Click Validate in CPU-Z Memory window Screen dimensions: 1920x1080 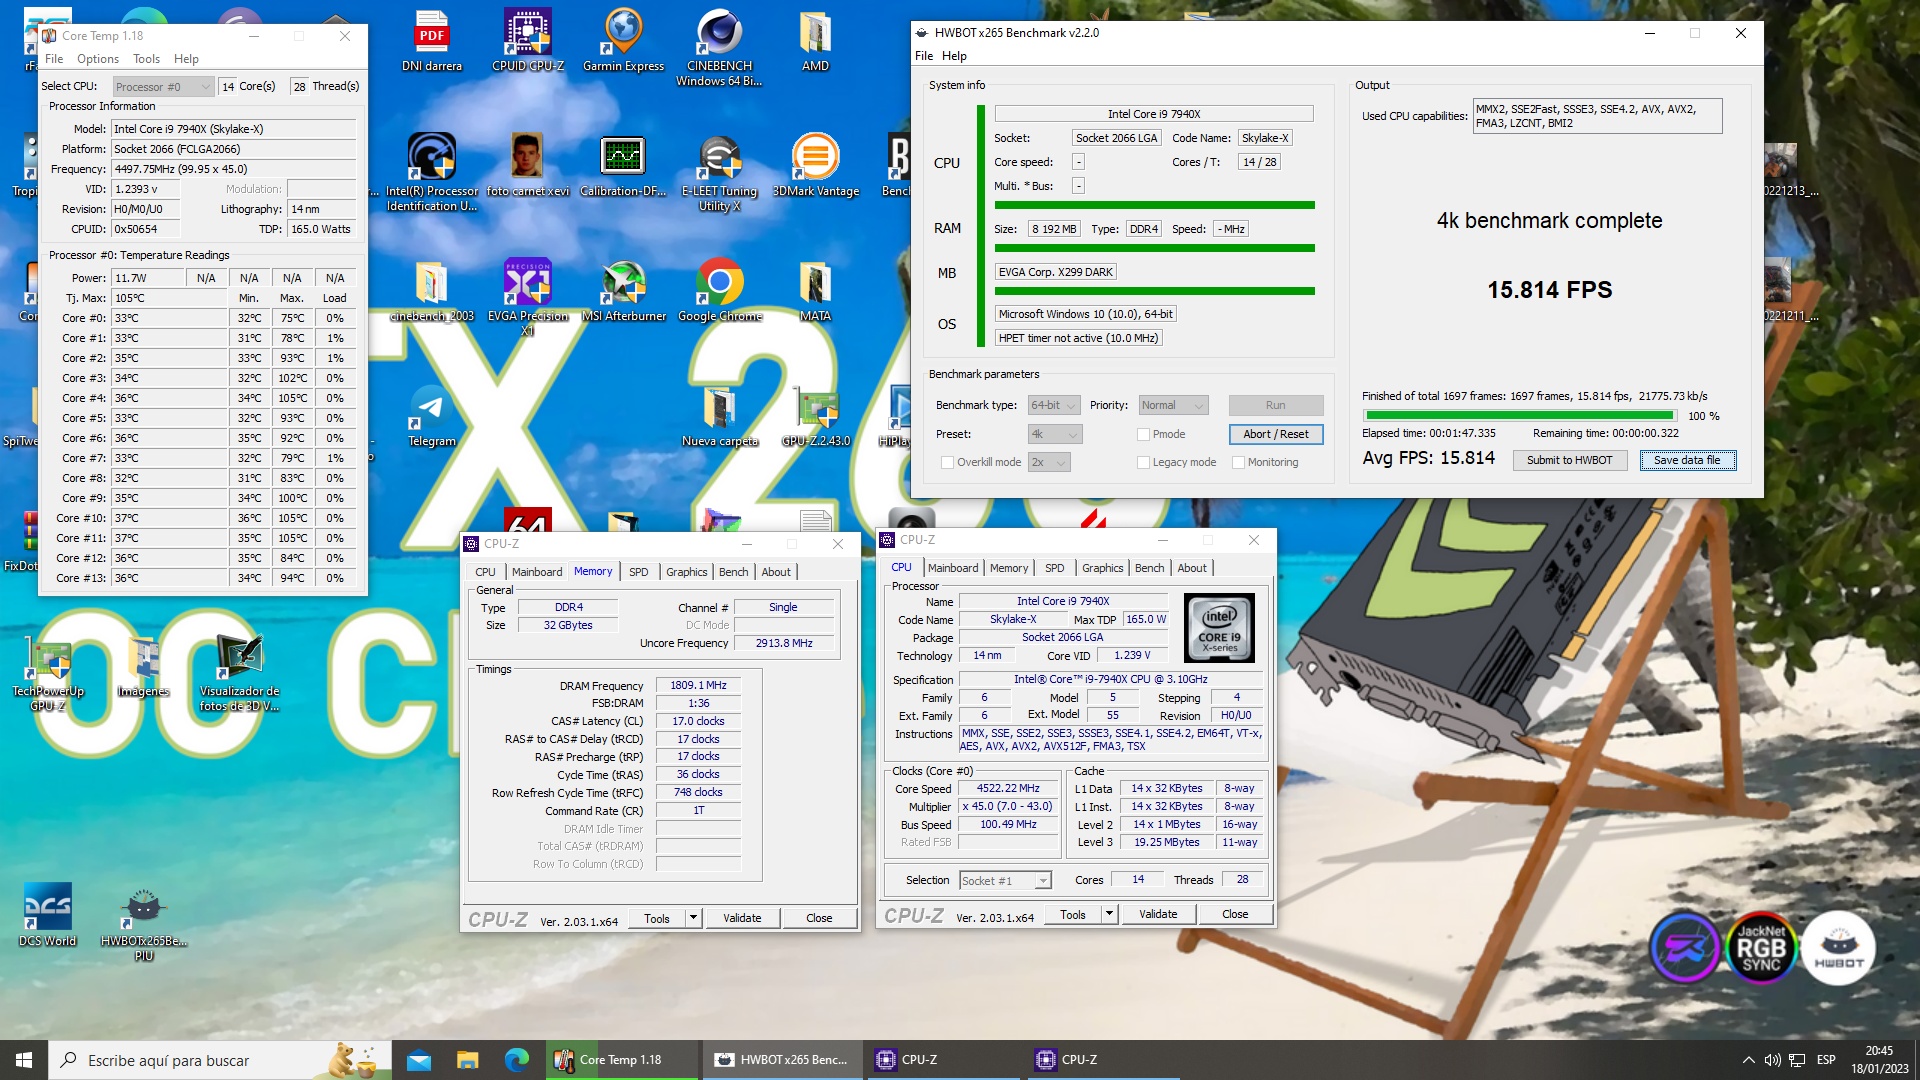(742, 918)
